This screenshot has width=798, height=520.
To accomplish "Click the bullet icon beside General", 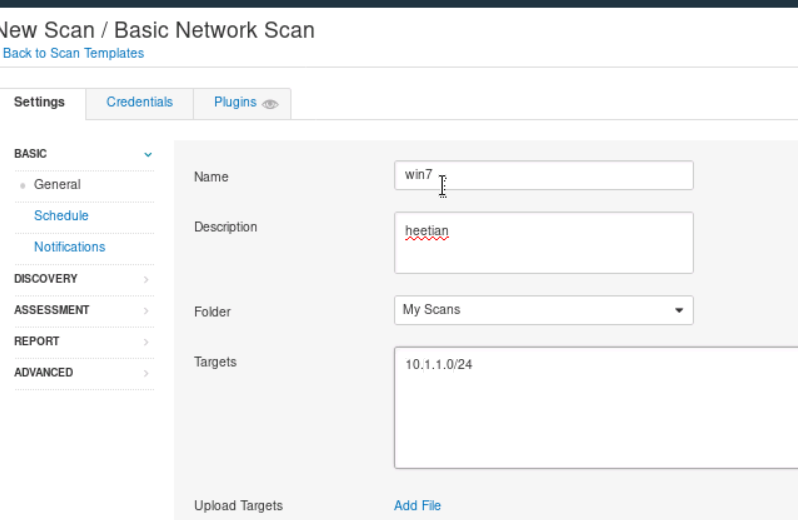I will 23,185.
